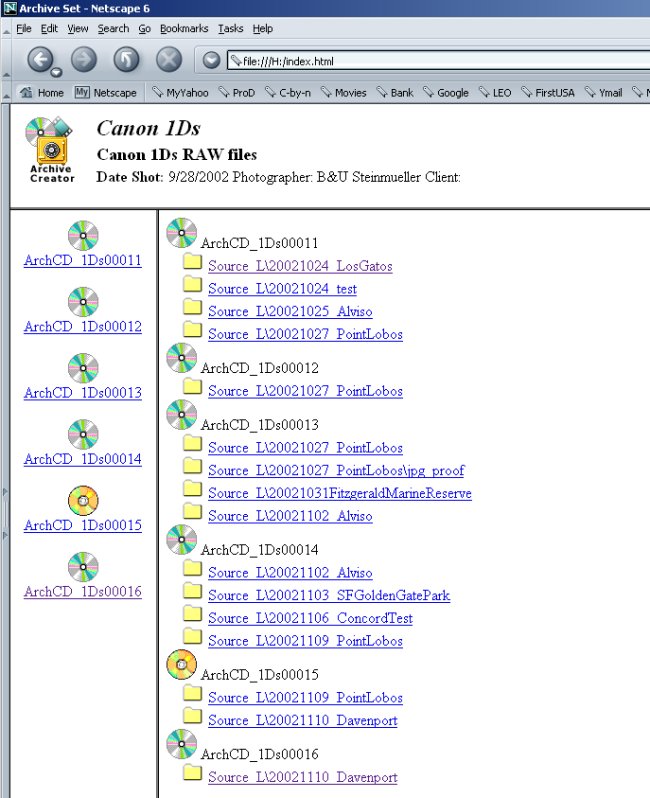This screenshot has width=650, height=798.
Task: Open sidebar link ArchCD_1Ds00014
Action: [x=83, y=459]
